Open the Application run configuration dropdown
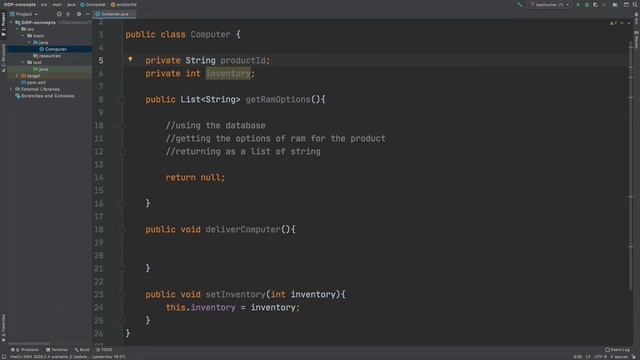 [550, 4]
